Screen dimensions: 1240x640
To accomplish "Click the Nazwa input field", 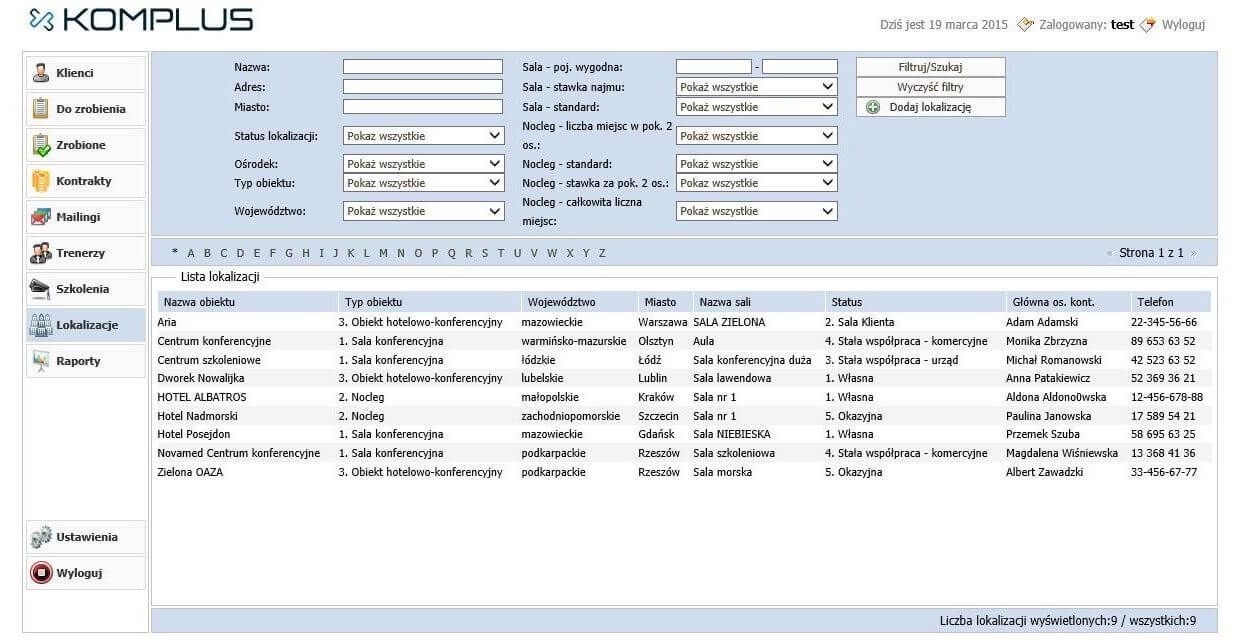I will [423, 67].
